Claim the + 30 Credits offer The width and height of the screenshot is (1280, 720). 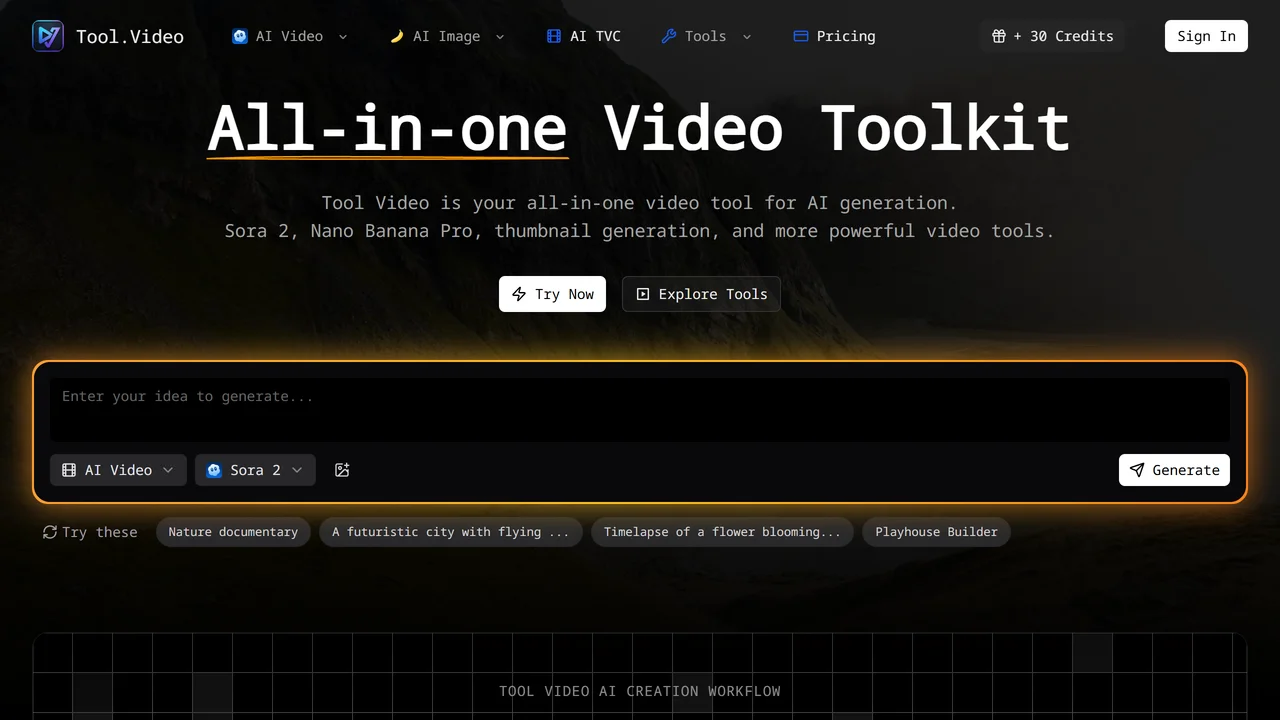[x=1052, y=36]
